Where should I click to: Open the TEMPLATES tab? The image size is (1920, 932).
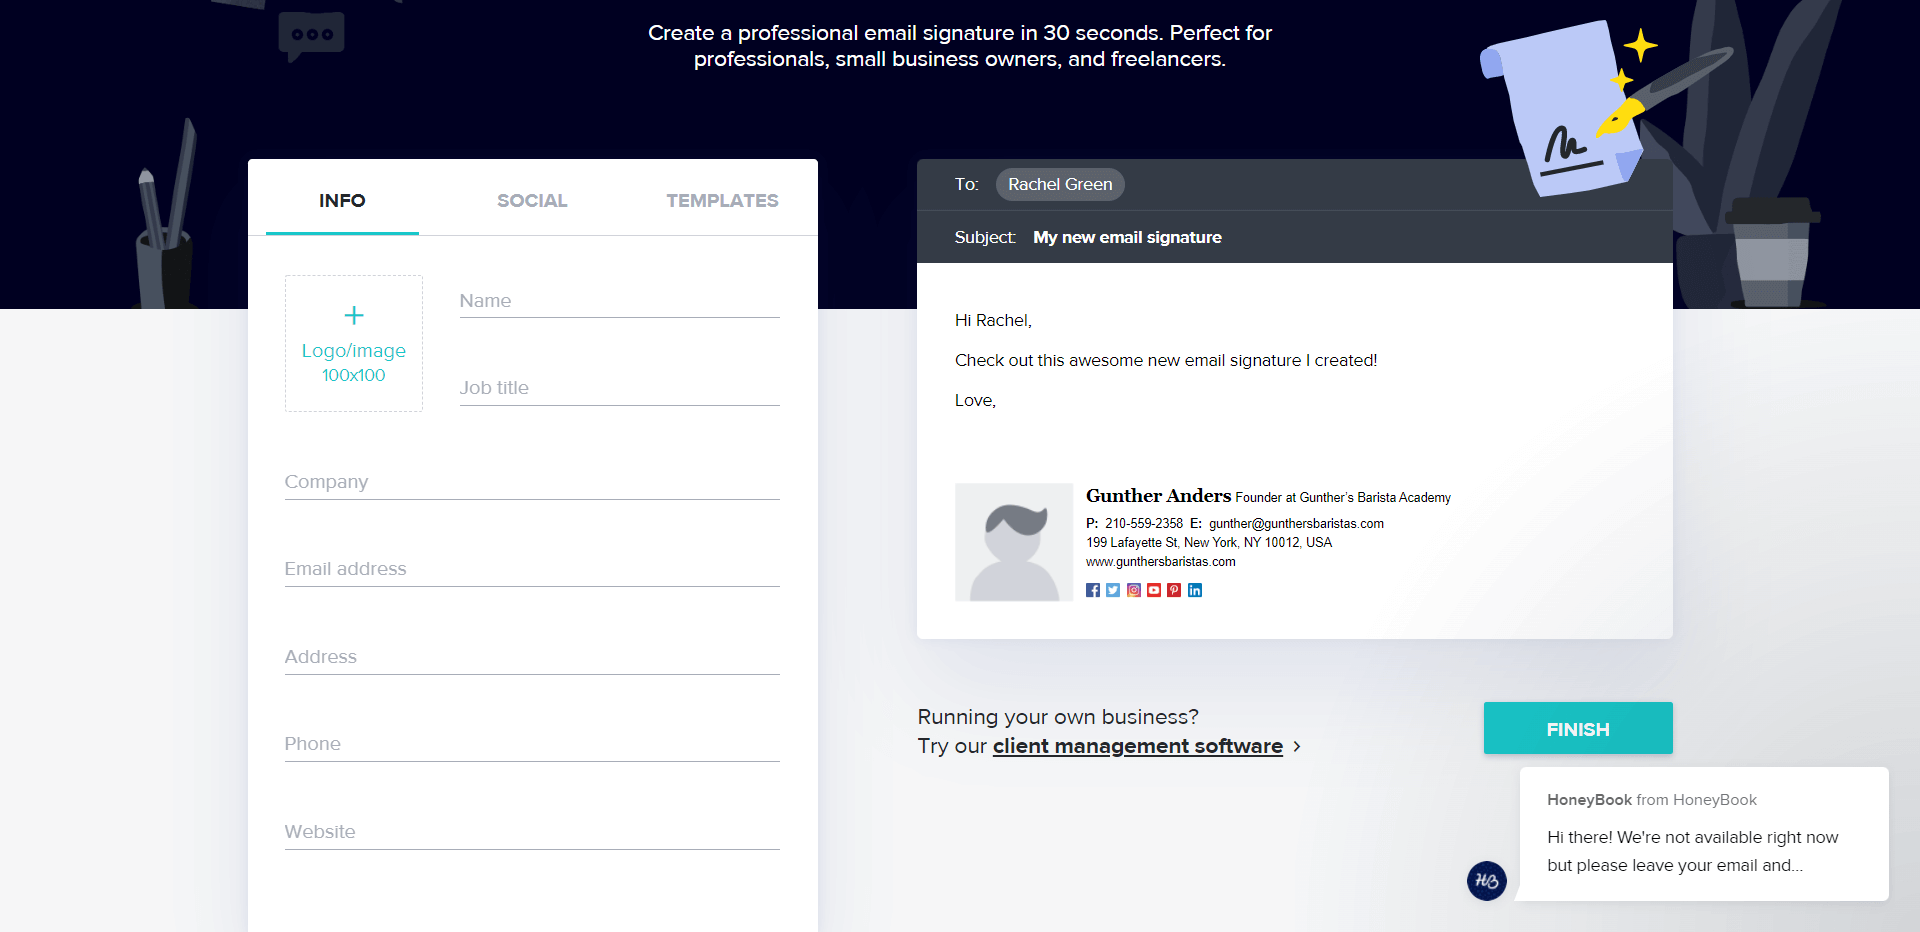(722, 201)
